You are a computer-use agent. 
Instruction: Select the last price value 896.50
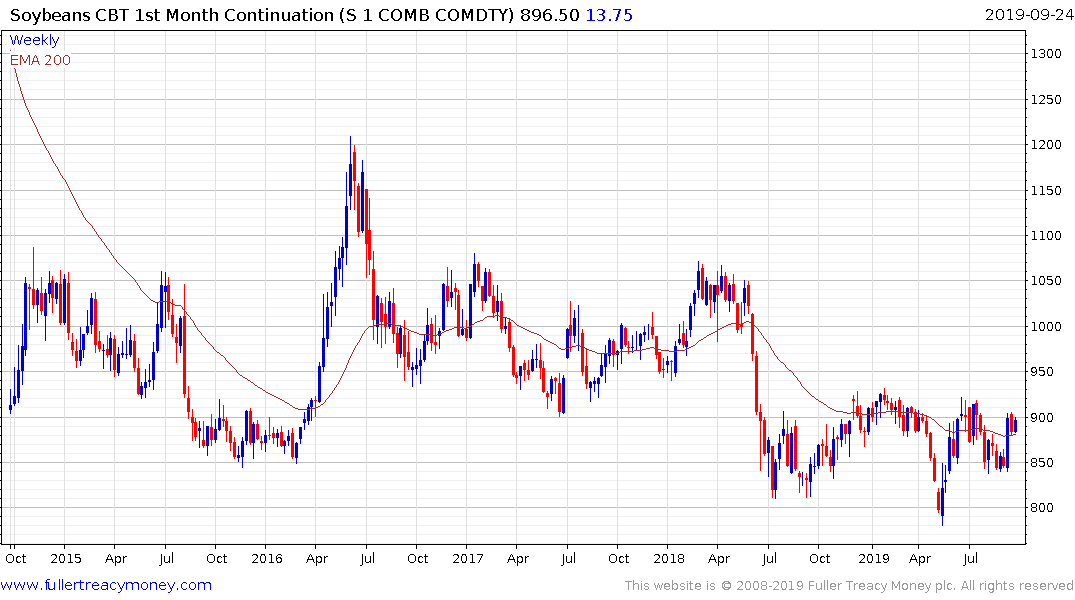click(549, 15)
